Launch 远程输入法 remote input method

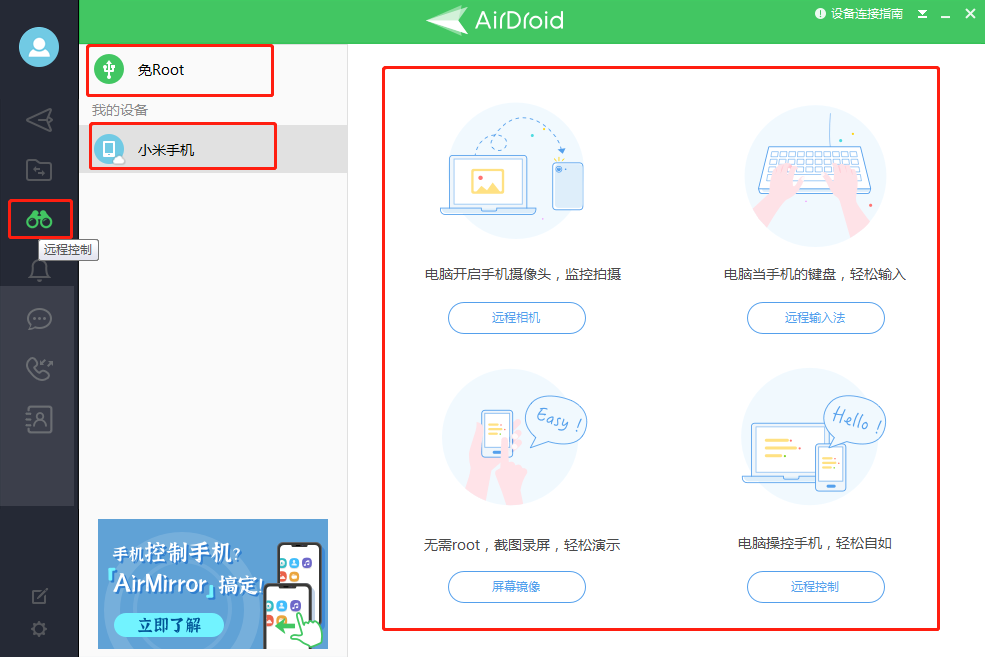pyautogui.click(x=815, y=318)
